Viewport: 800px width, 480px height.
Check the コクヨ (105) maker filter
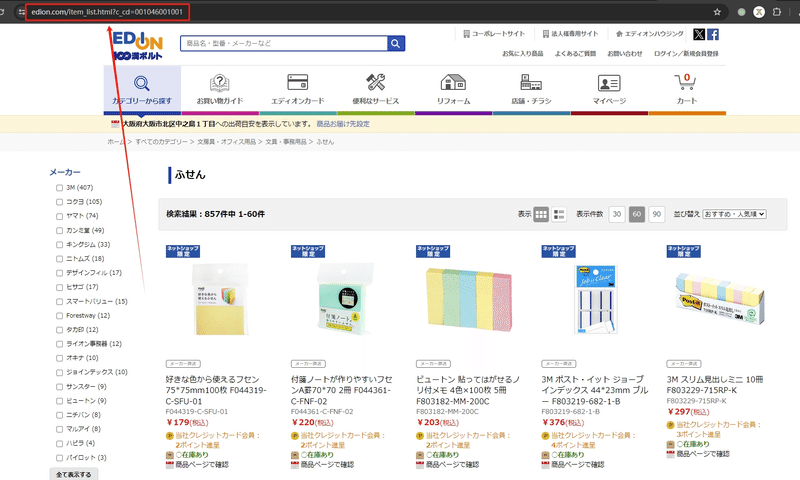(60, 202)
